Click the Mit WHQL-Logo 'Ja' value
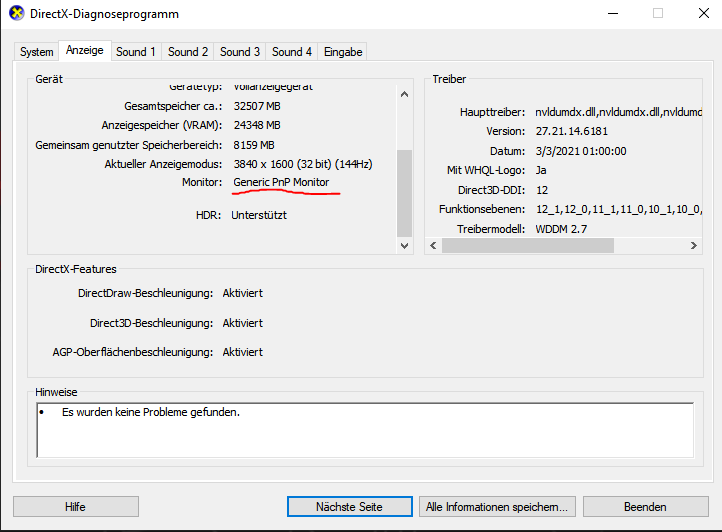Screen dimensions: 722x532 click(x=541, y=170)
